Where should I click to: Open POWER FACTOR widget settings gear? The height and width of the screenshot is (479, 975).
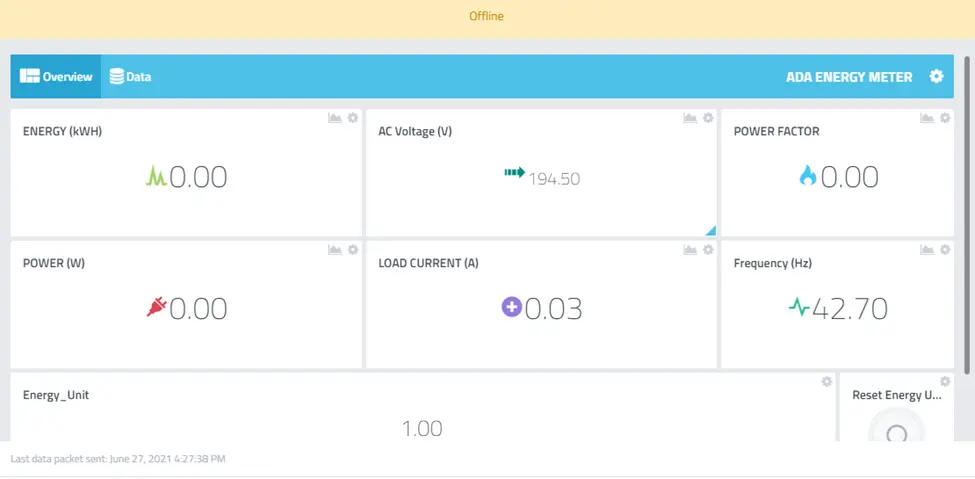click(x=945, y=118)
